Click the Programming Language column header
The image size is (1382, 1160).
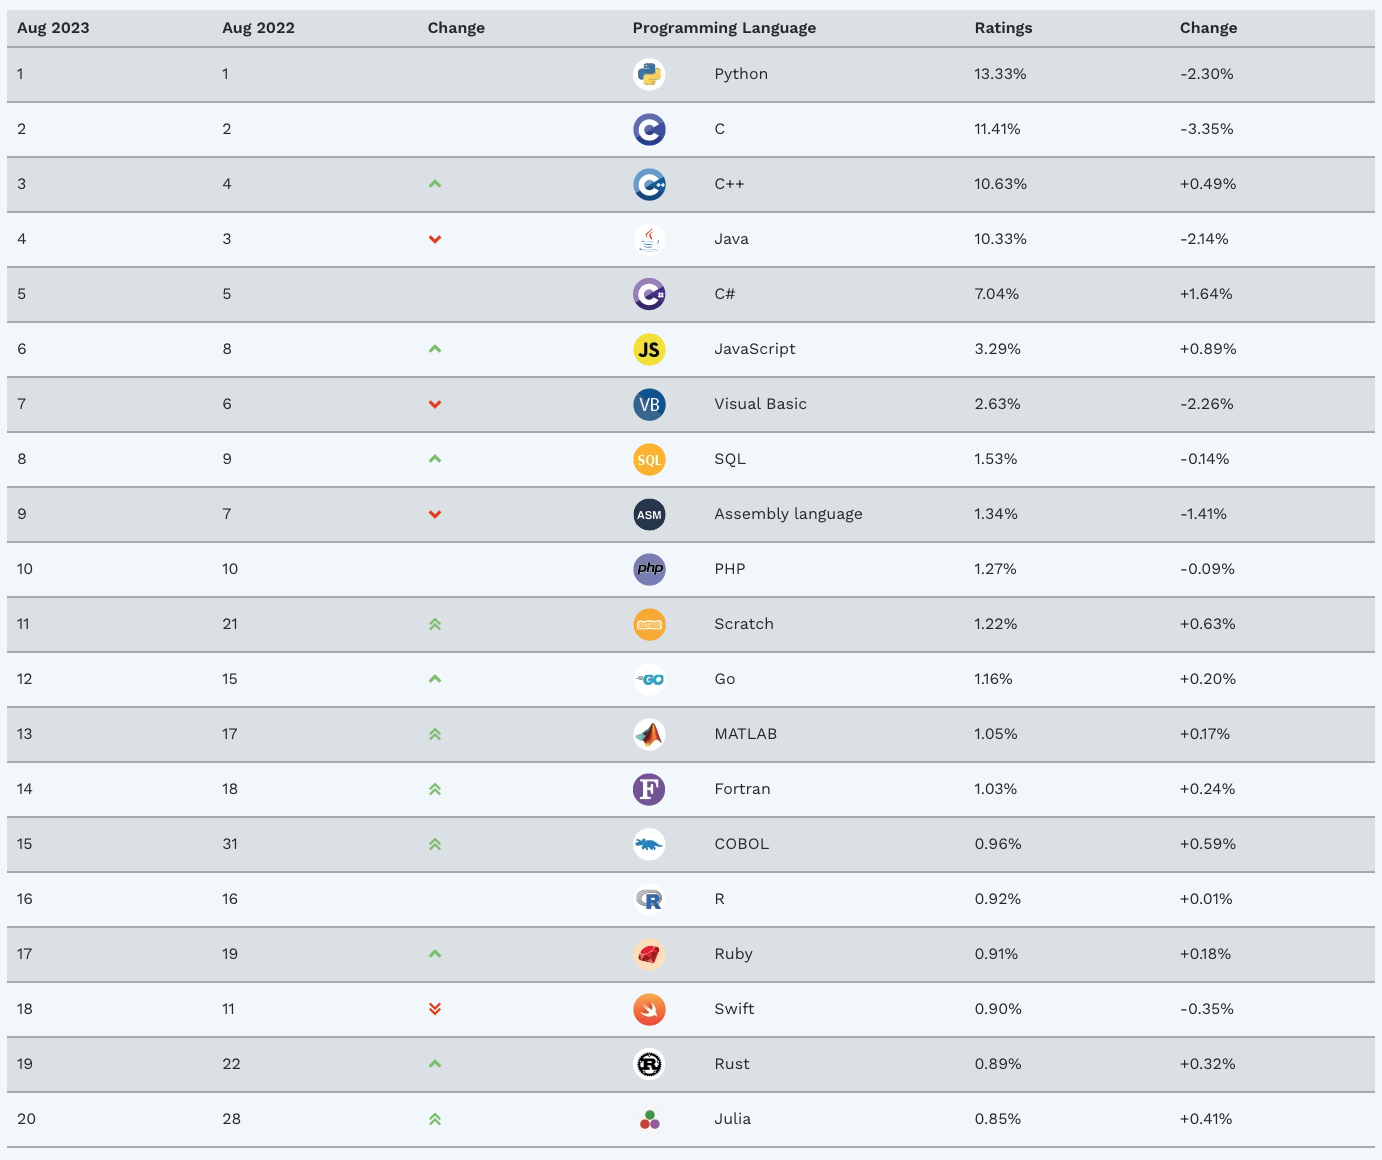coord(724,28)
